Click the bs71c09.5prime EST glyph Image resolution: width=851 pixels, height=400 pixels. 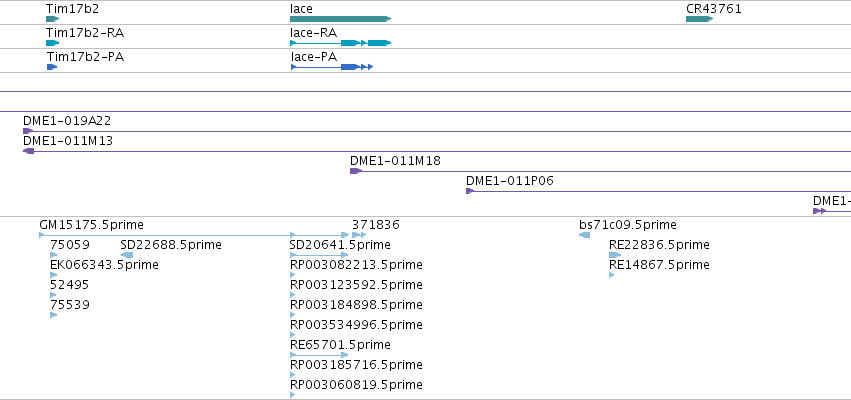click(x=585, y=235)
